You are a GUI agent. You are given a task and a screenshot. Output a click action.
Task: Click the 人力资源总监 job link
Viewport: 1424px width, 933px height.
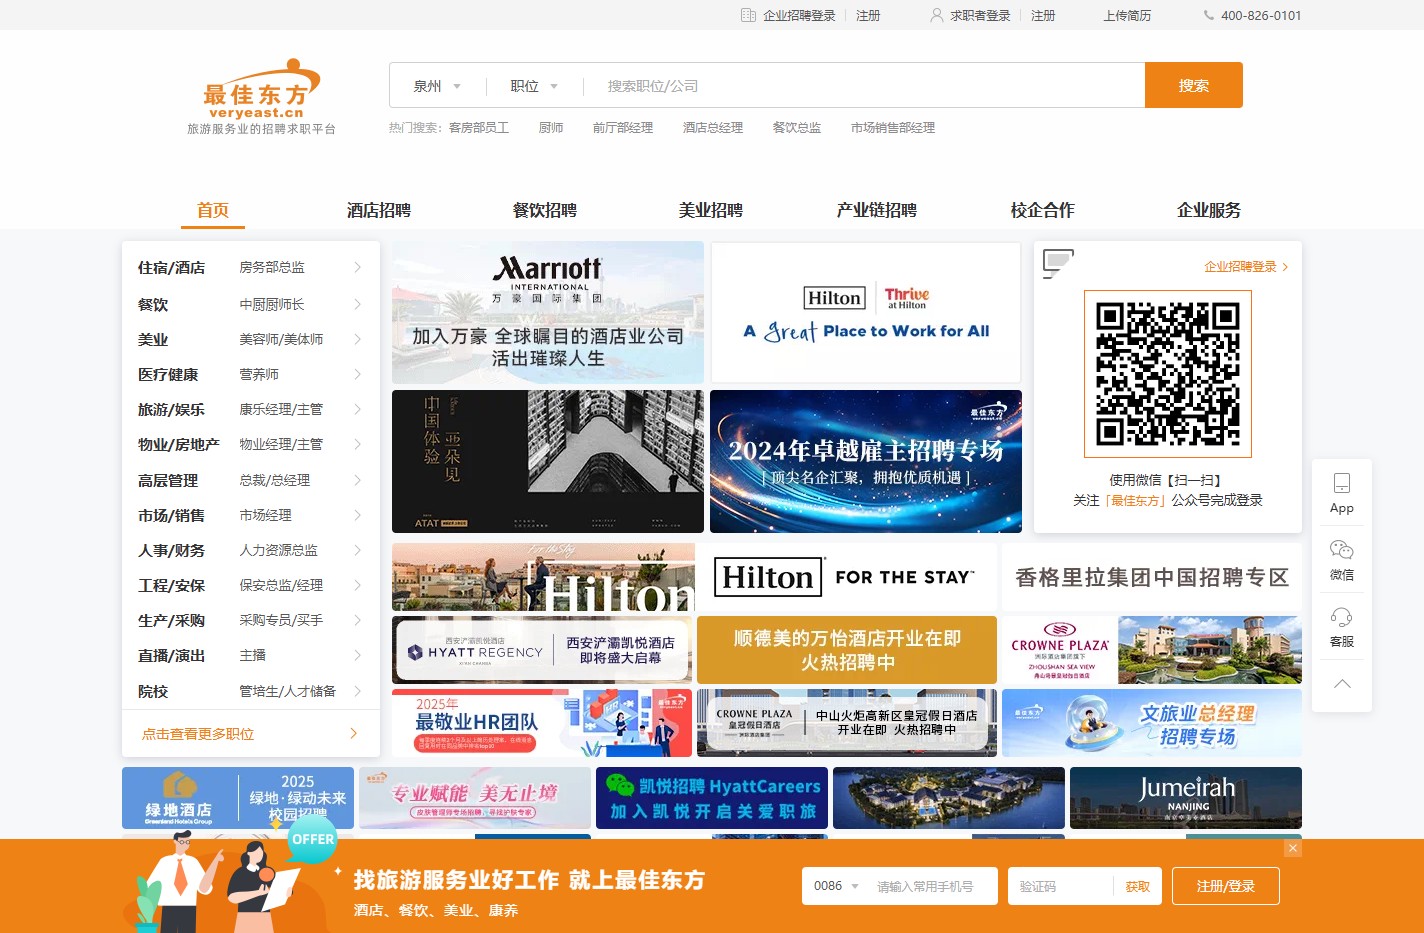[x=279, y=550]
